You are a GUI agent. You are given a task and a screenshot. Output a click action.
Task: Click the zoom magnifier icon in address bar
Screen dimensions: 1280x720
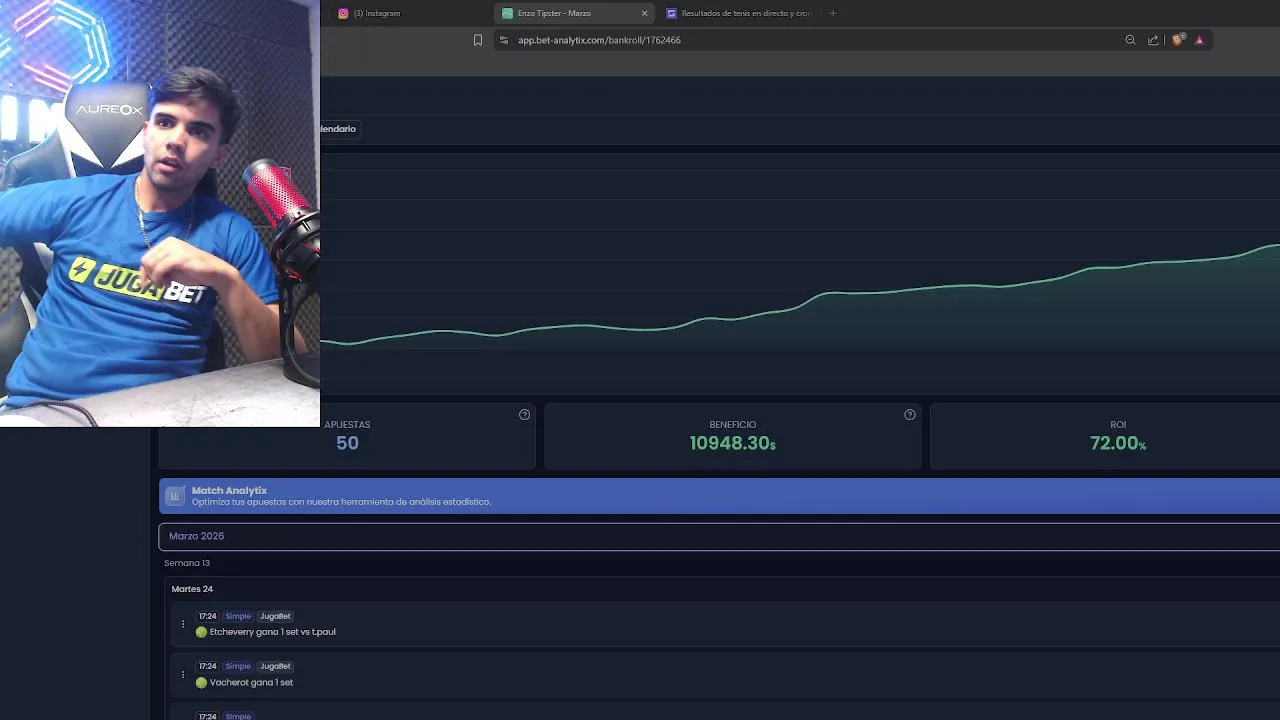coord(1130,40)
